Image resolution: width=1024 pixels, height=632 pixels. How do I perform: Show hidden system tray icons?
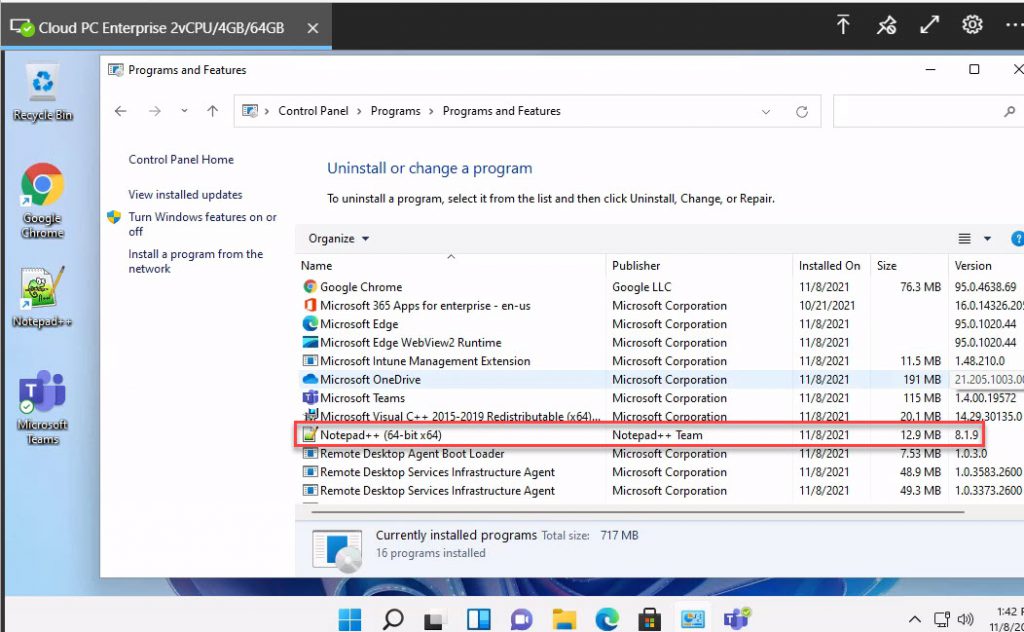(915, 619)
